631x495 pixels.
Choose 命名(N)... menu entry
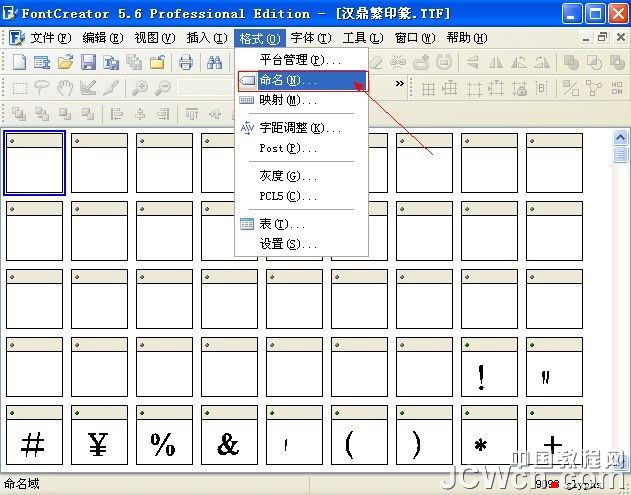coord(302,80)
